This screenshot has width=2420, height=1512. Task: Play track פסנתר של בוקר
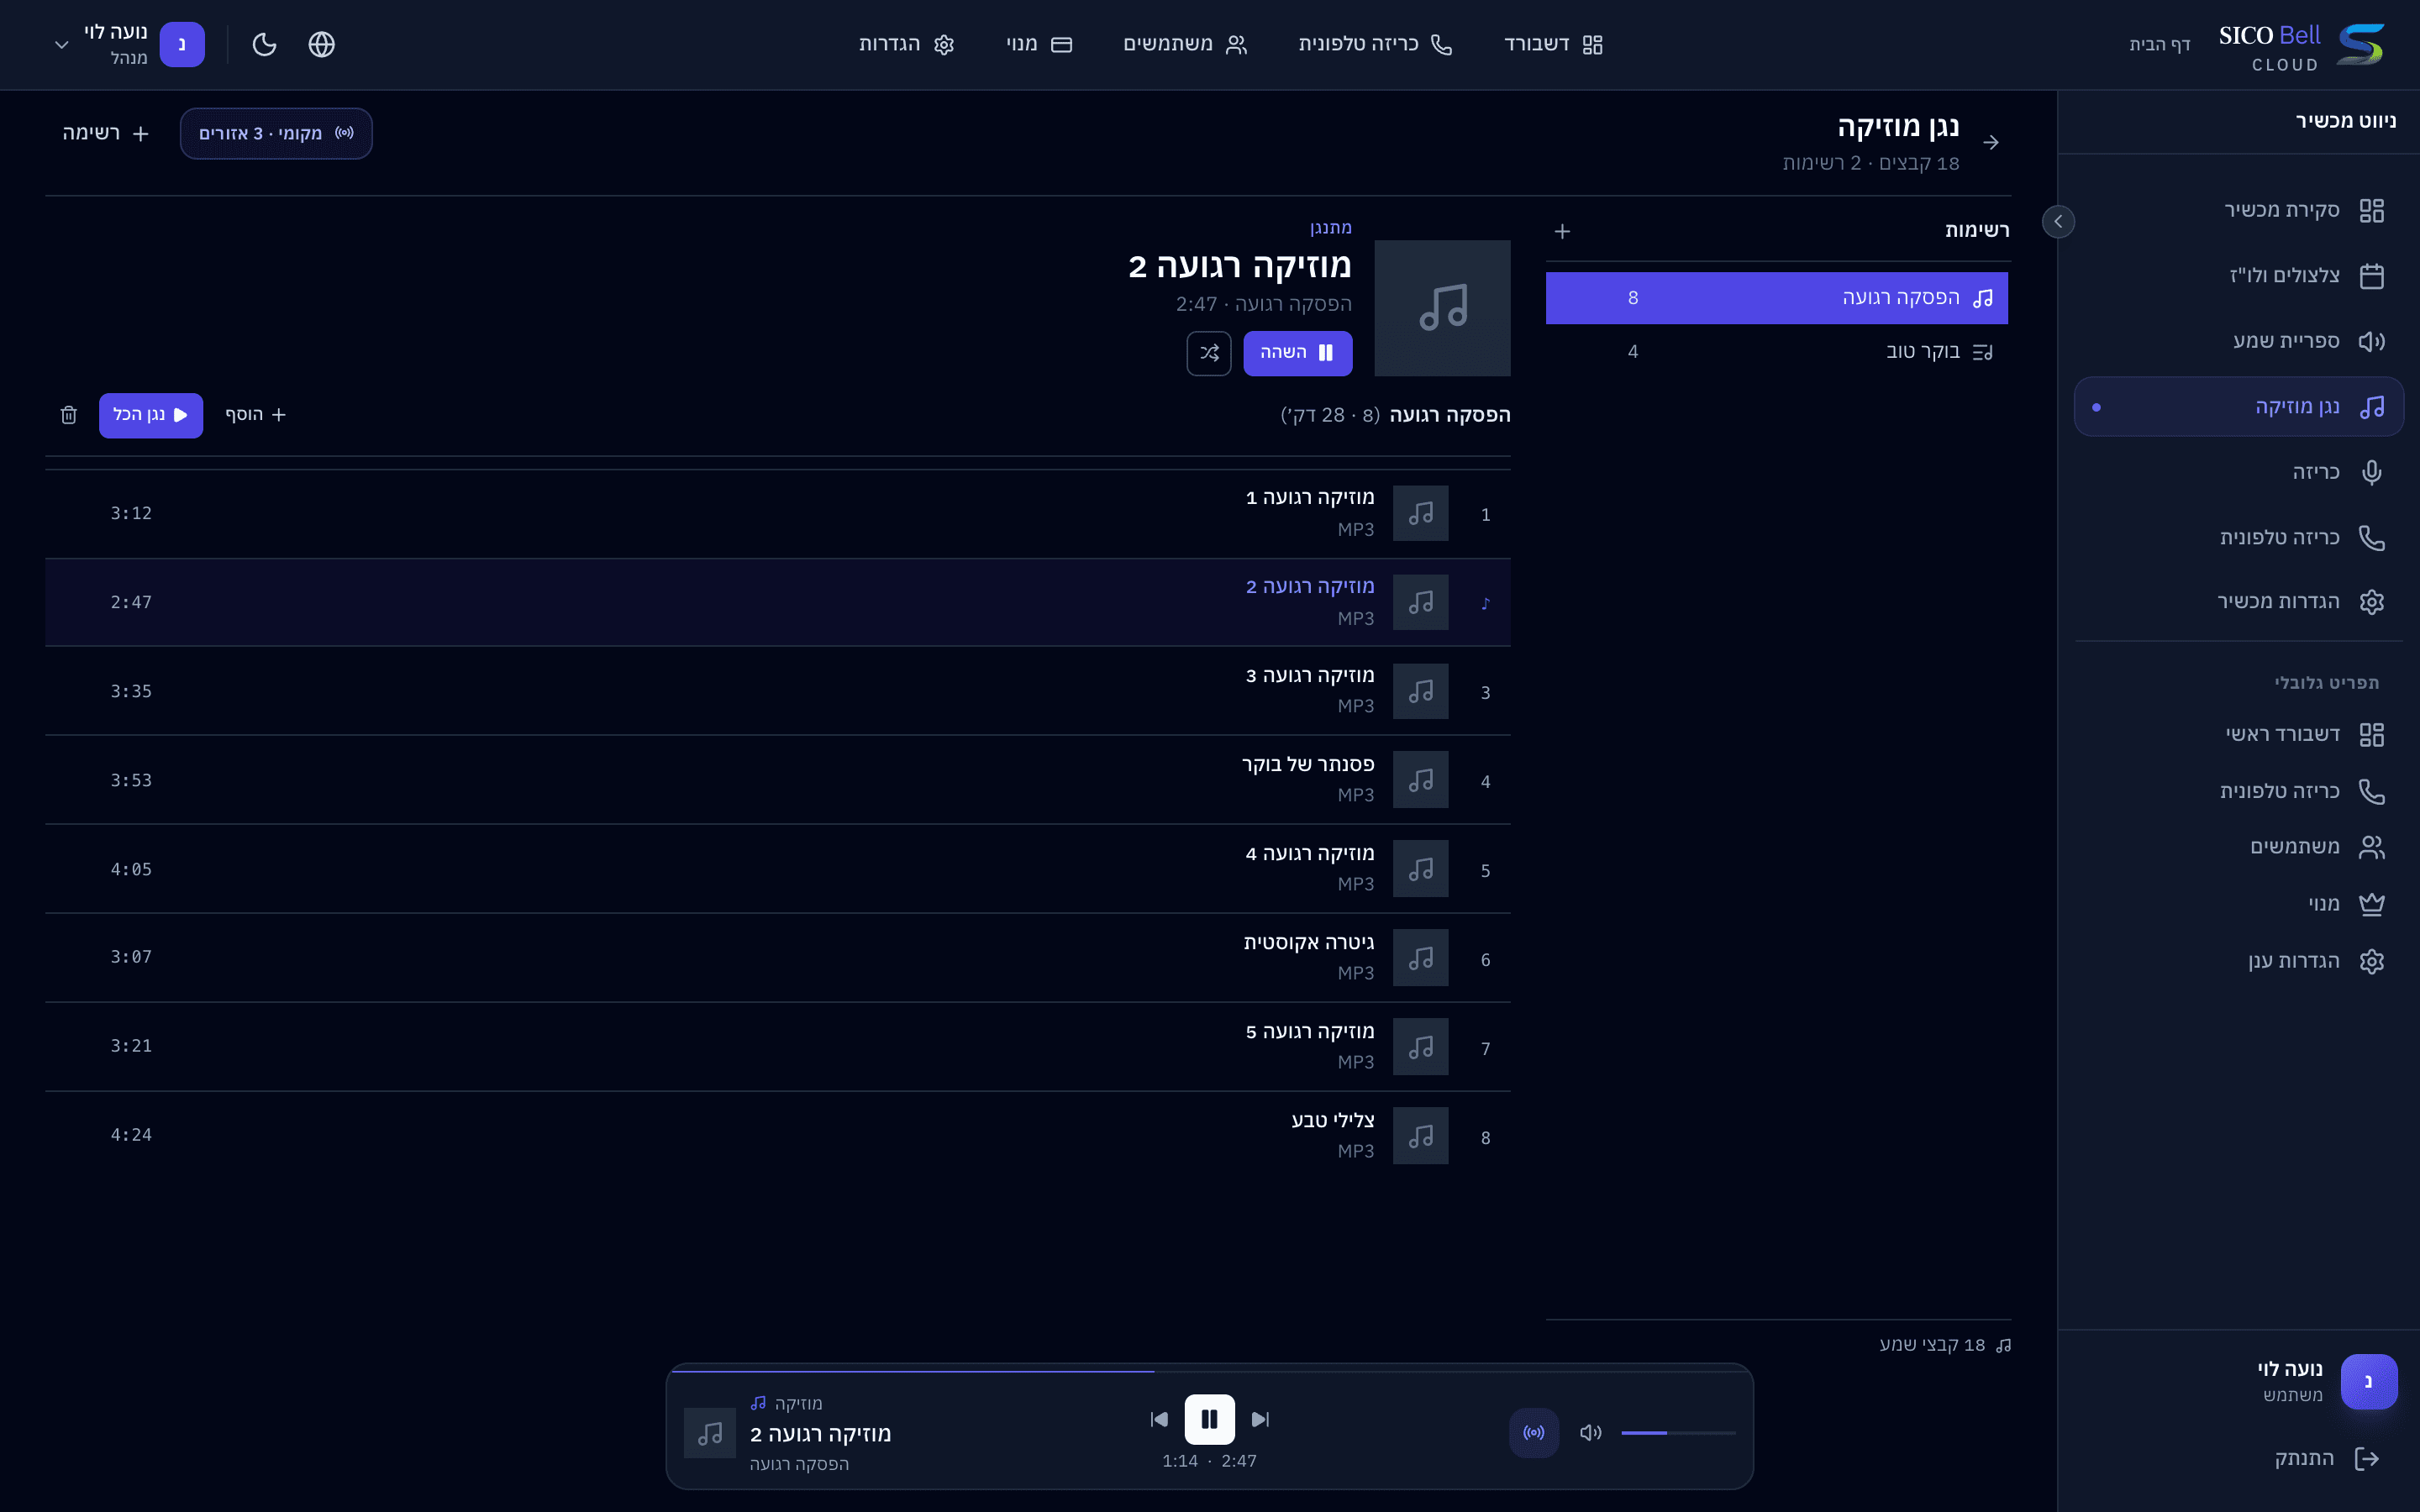click(x=777, y=780)
